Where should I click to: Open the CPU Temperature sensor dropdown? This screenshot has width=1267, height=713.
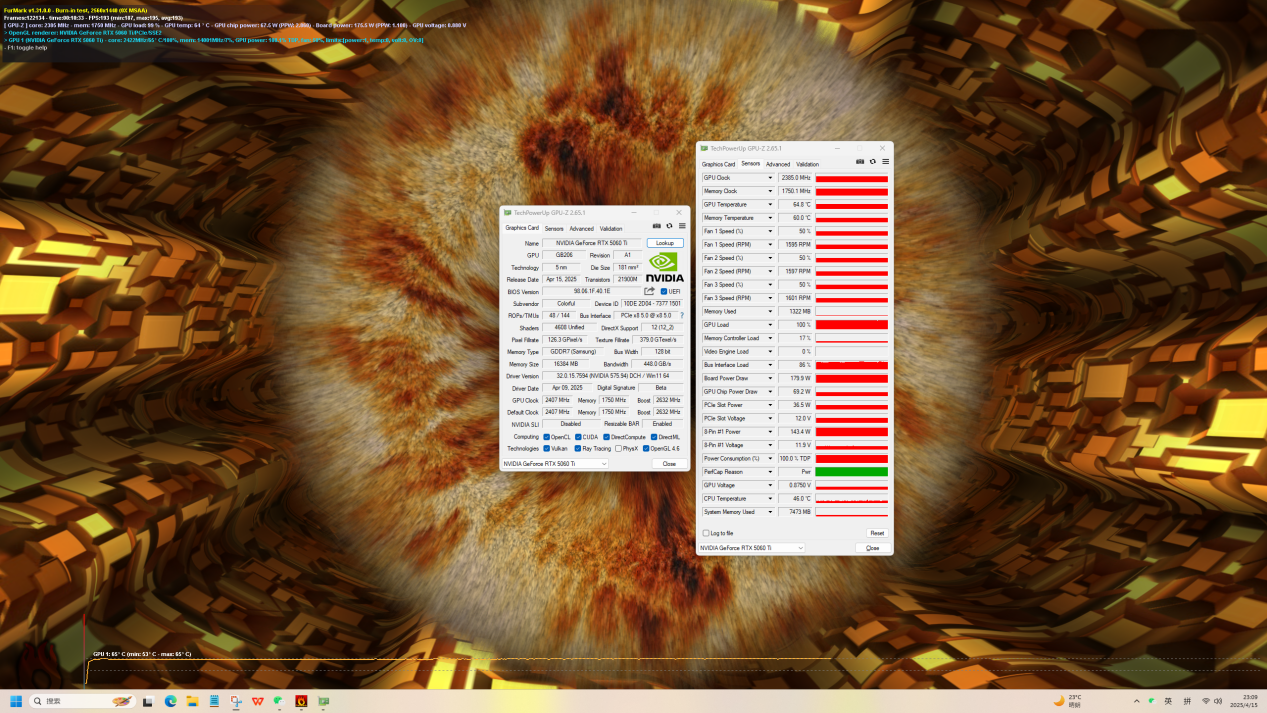[x=770, y=498]
